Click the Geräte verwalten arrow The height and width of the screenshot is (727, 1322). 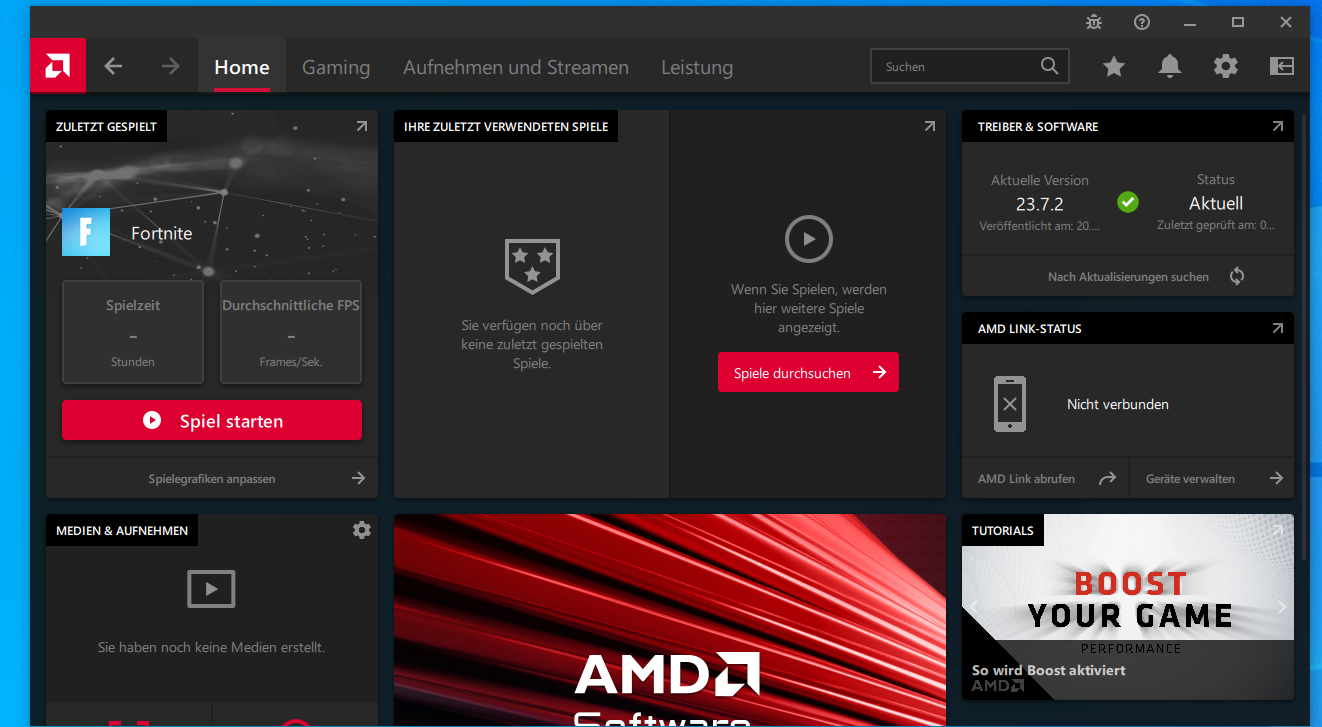tap(1276, 479)
